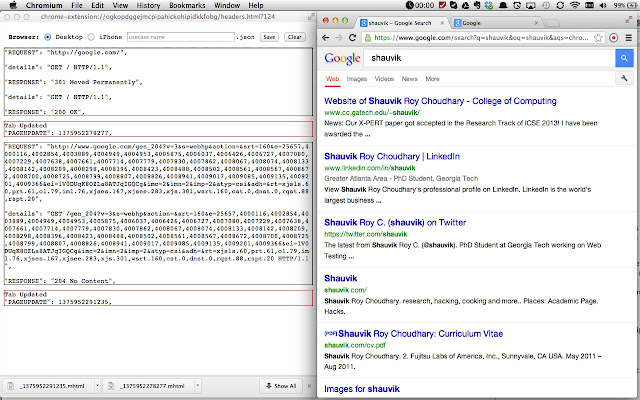This screenshot has height=400, width=640.
Task: Click the blue search magnifier button
Action: (624, 58)
